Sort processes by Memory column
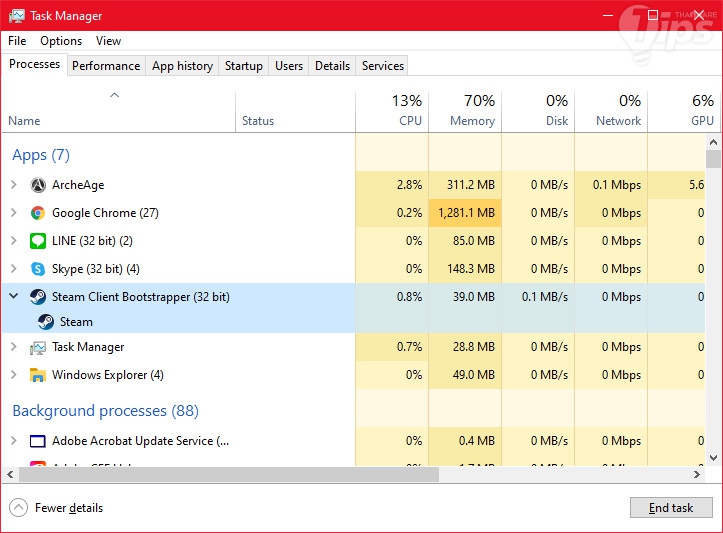The width and height of the screenshot is (723, 533). pyautogui.click(x=465, y=112)
